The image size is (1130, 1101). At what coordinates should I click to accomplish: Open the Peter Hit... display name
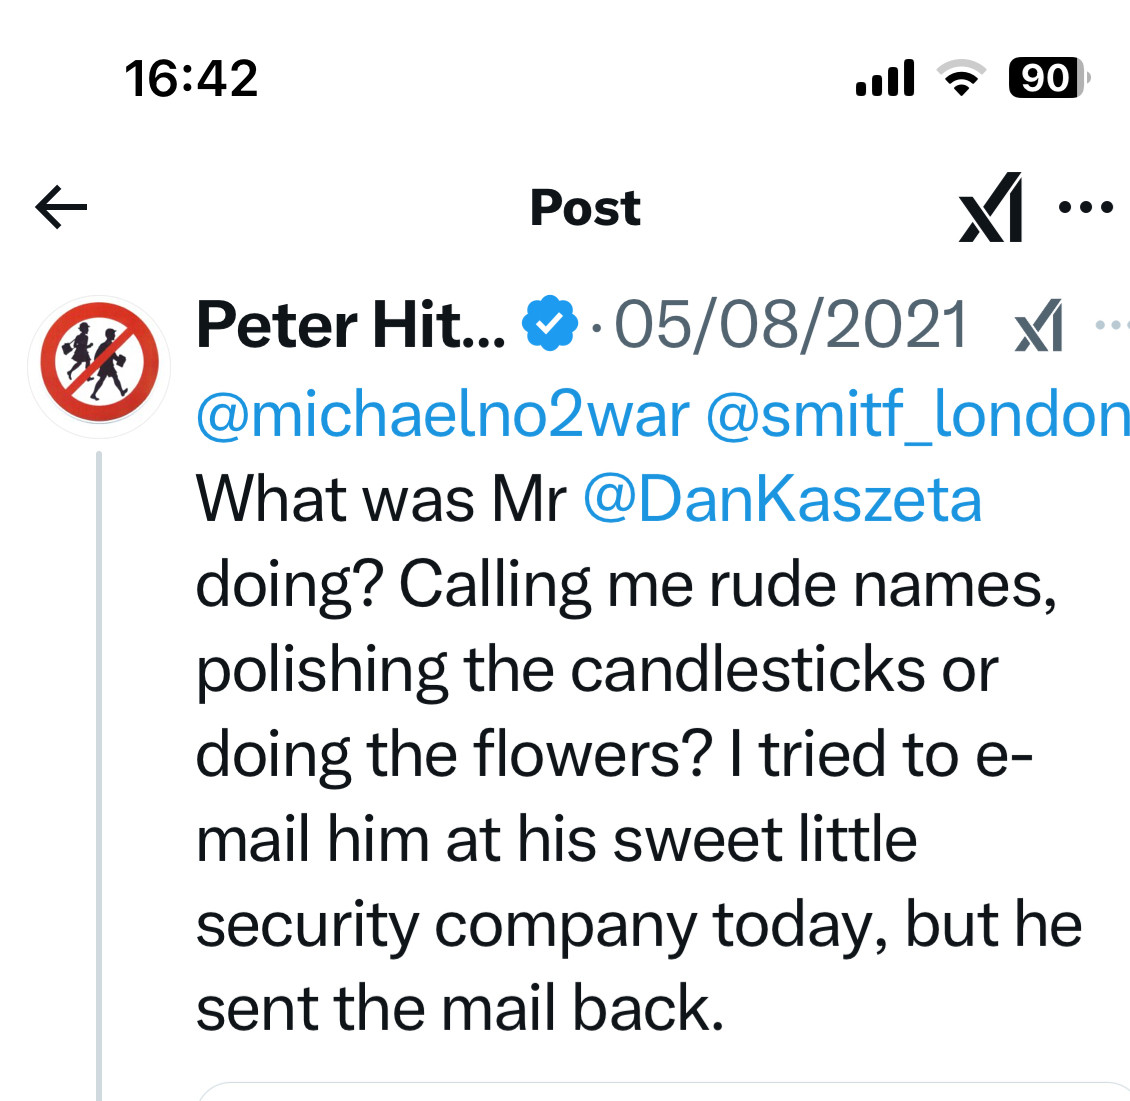point(350,325)
